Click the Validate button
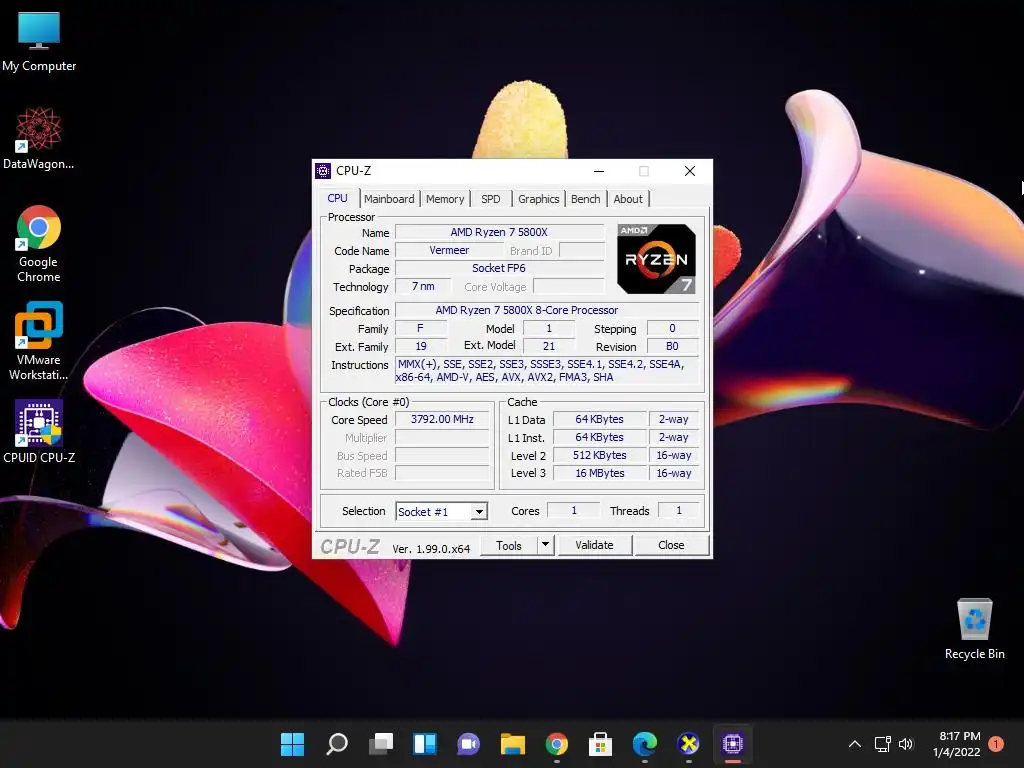1024x768 pixels. (594, 545)
